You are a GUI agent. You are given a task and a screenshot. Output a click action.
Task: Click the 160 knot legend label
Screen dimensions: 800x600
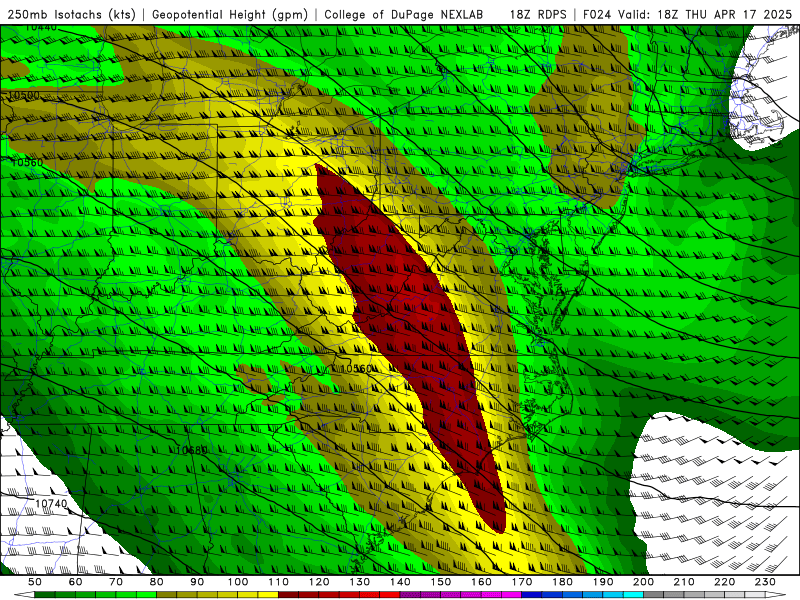(481, 582)
